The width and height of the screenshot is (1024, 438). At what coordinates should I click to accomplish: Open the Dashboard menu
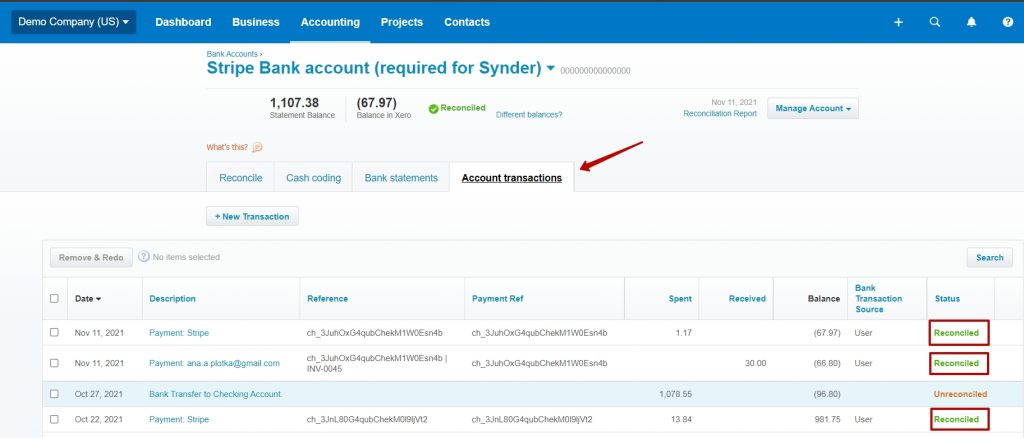(183, 22)
